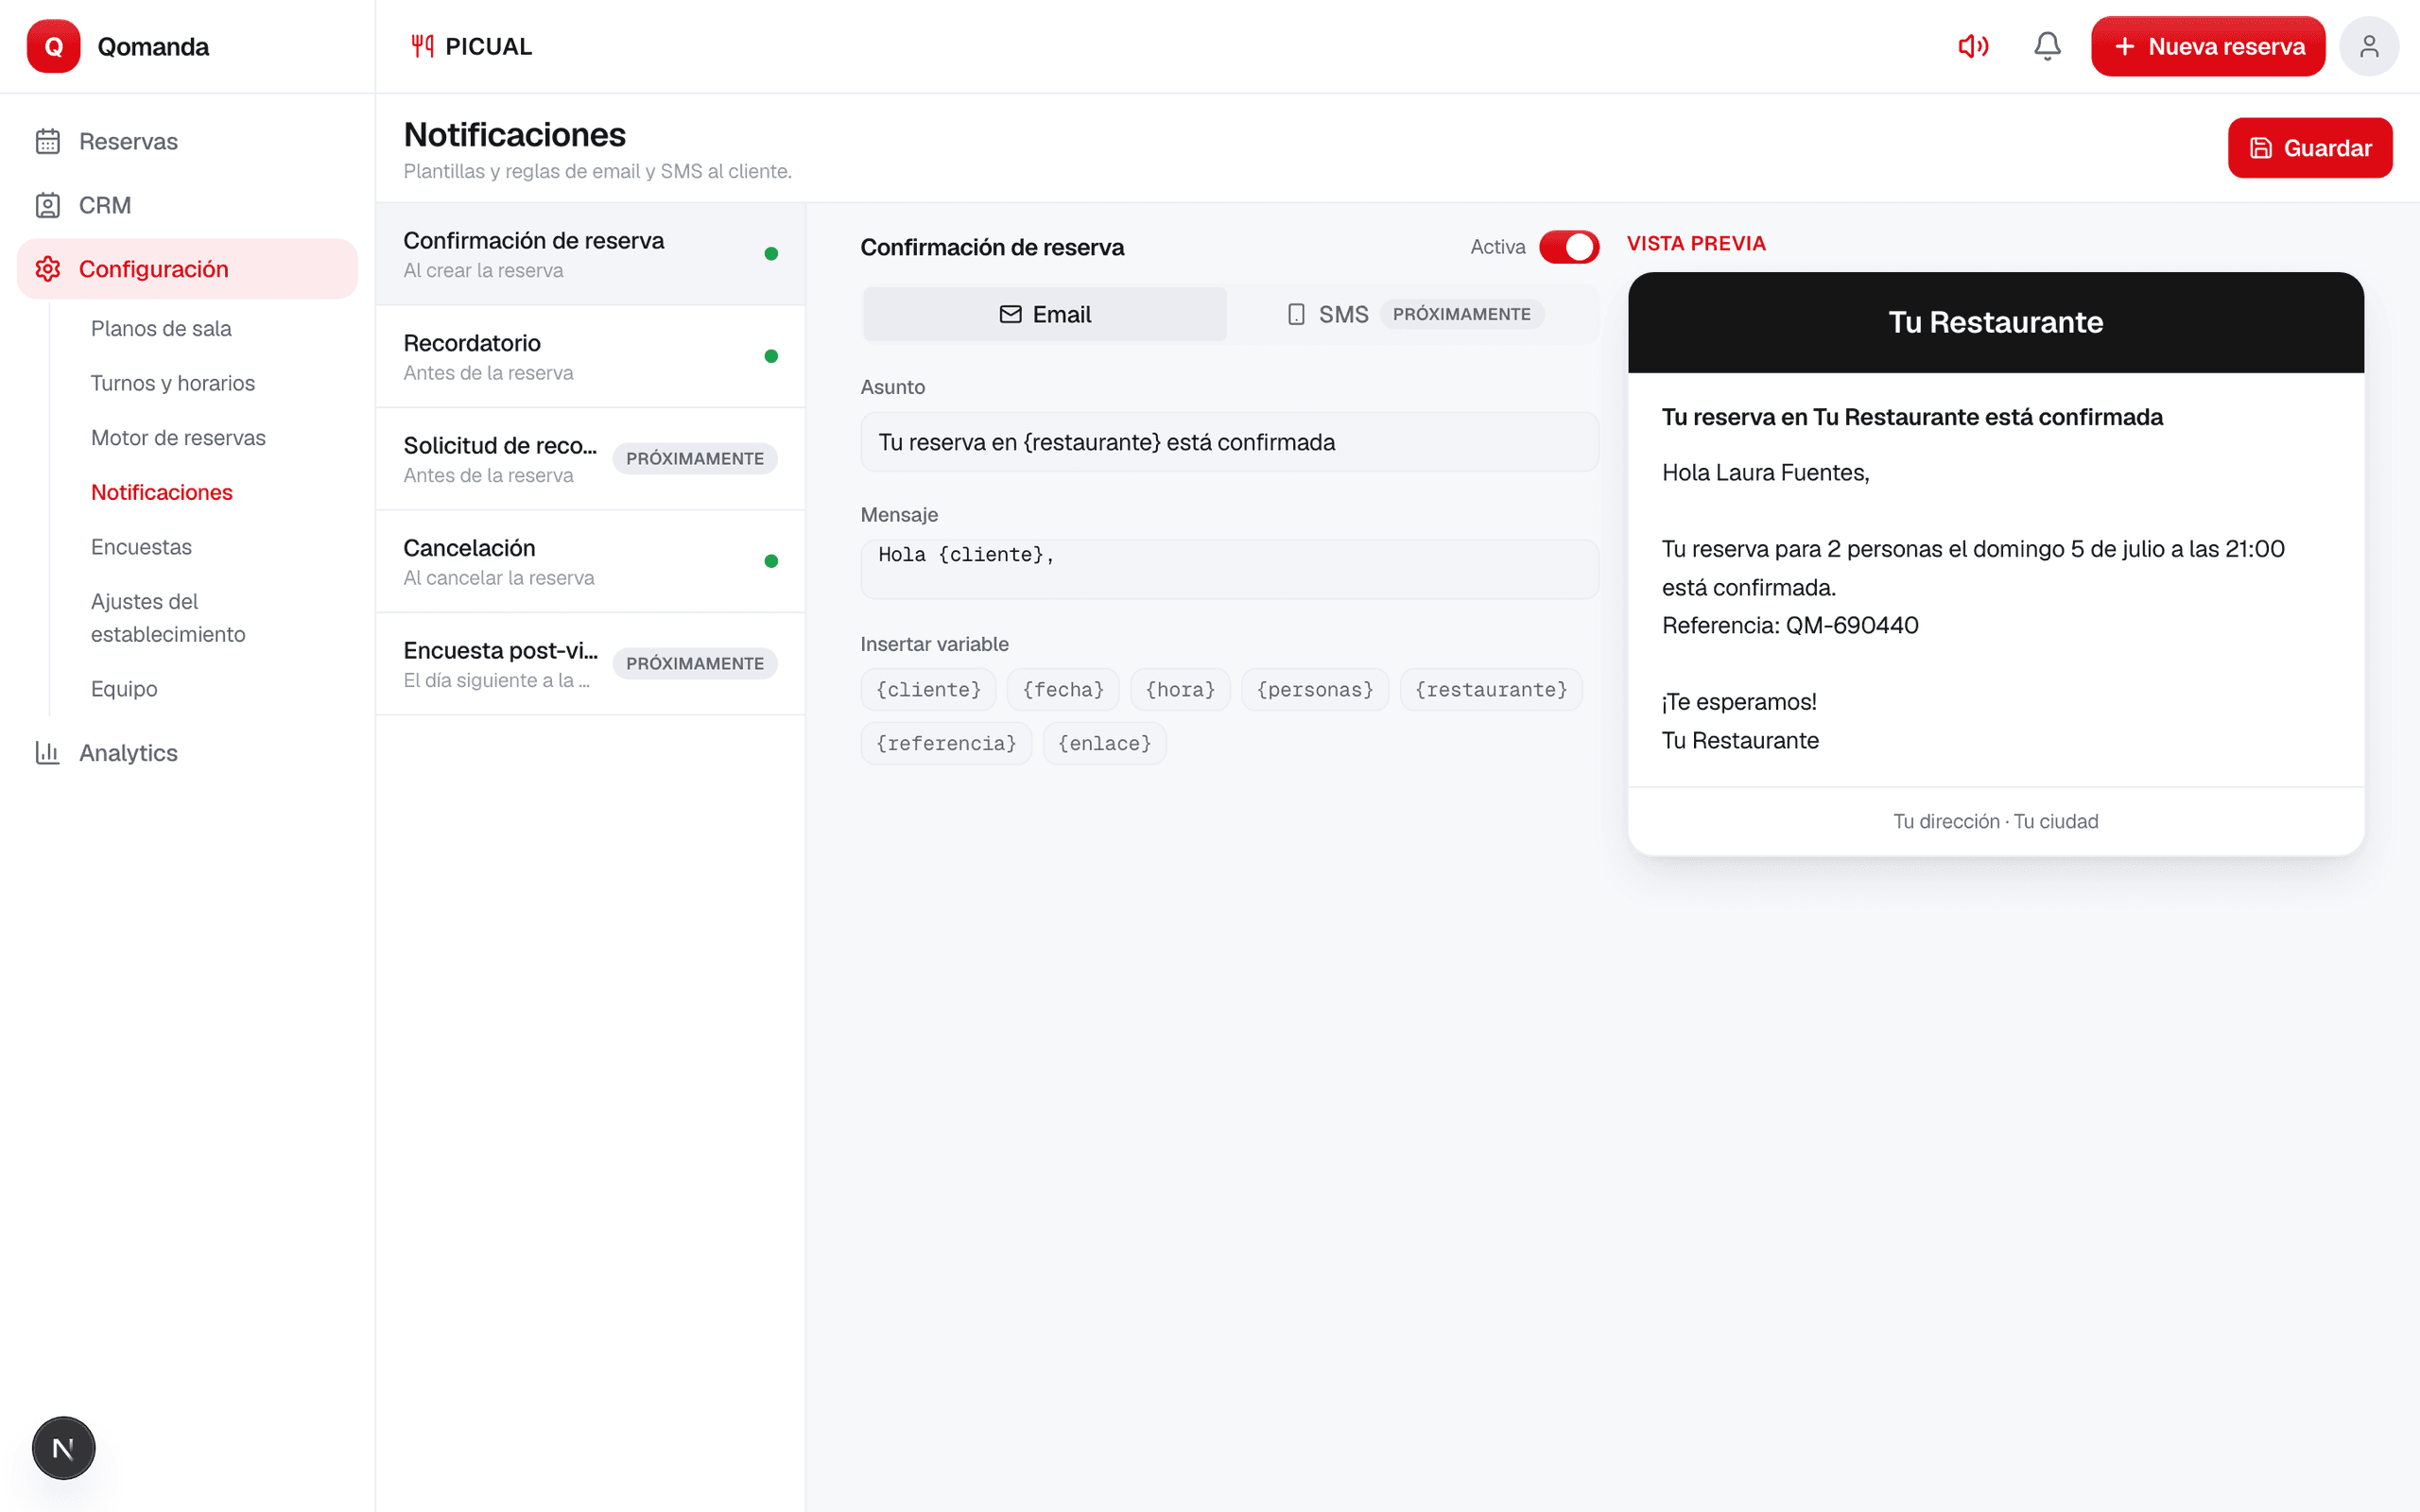This screenshot has height=1512, width=2420.
Task: Switch to the Email tab
Action: tap(1044, 314)
